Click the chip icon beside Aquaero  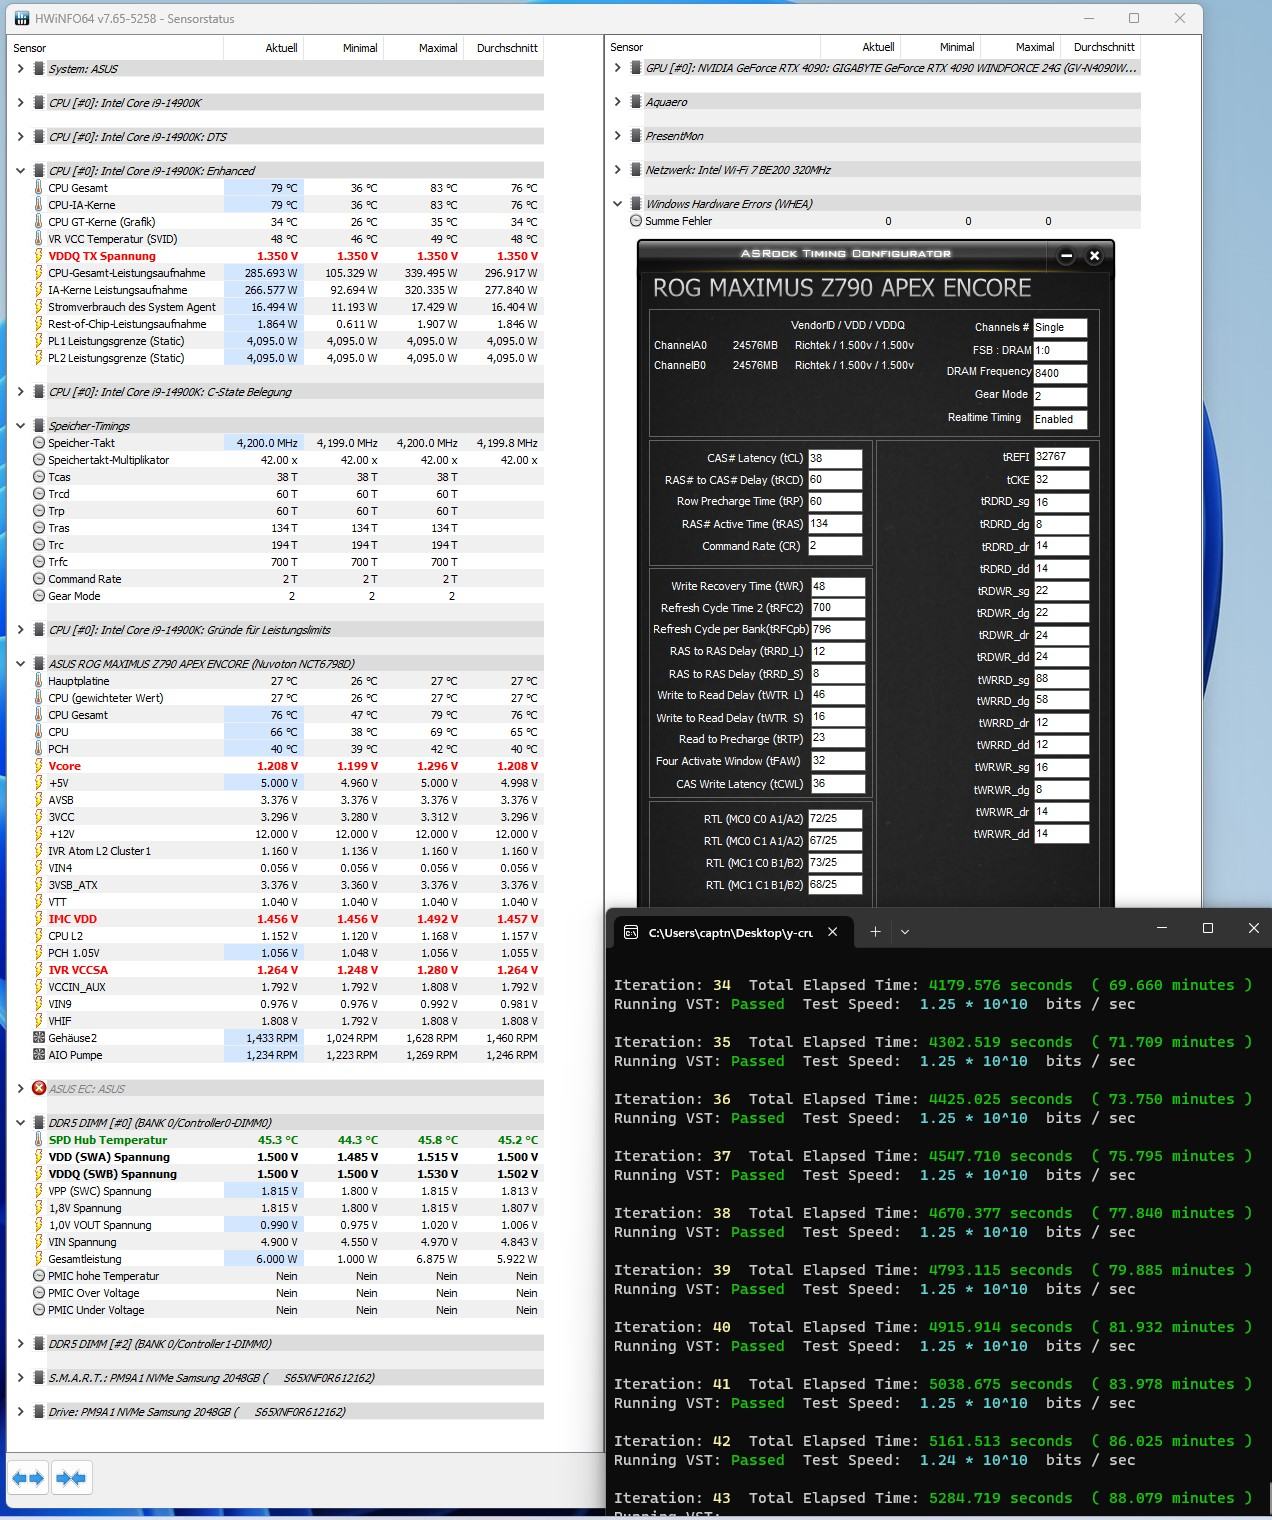636,102
